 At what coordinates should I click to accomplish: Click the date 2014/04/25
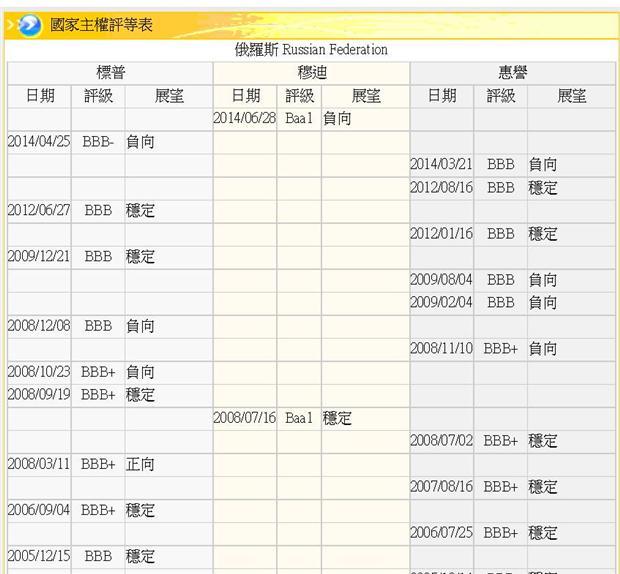pos(39,142)
